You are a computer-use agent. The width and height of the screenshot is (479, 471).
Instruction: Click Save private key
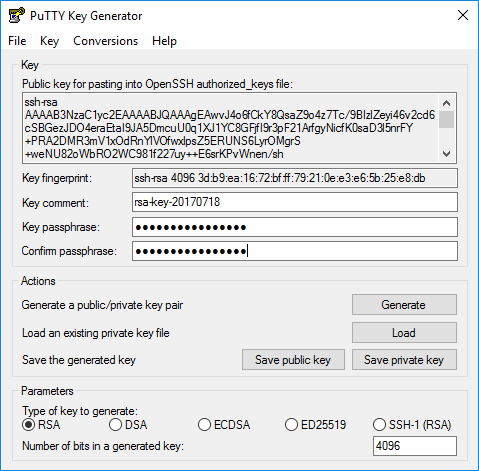tap(404, 360)
